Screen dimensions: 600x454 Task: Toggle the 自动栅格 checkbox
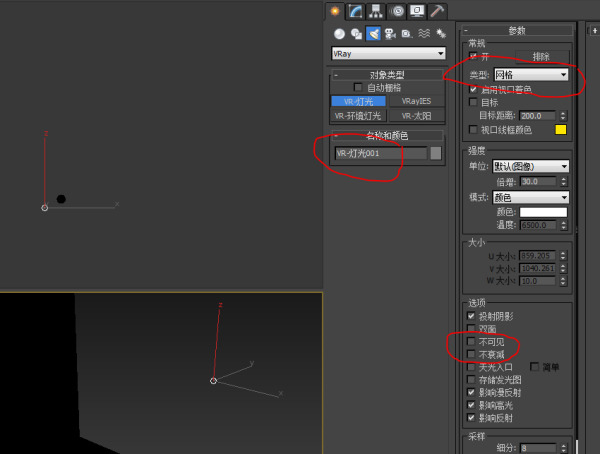click(358, 87)
